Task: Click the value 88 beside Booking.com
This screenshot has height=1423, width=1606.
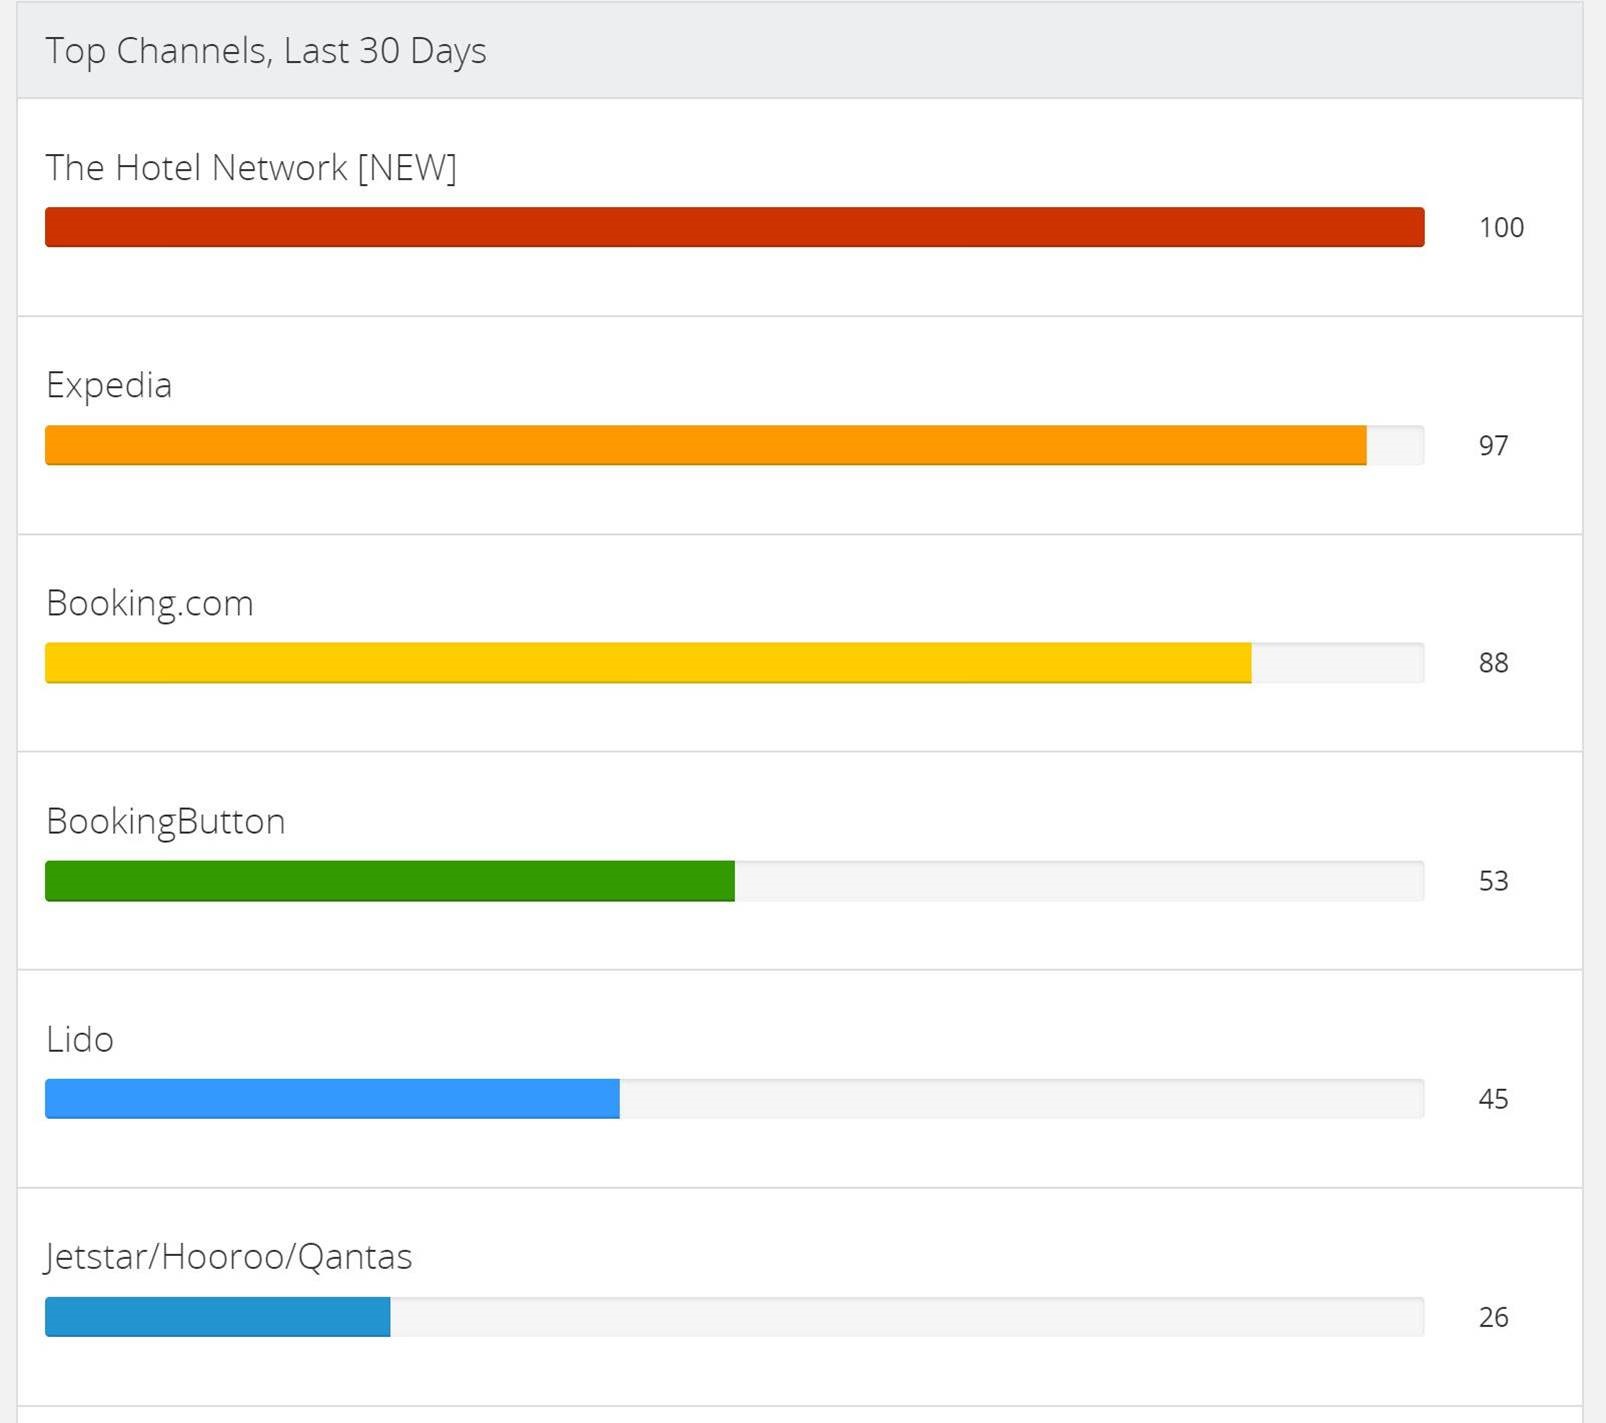Action: [x=1494, y=661]
